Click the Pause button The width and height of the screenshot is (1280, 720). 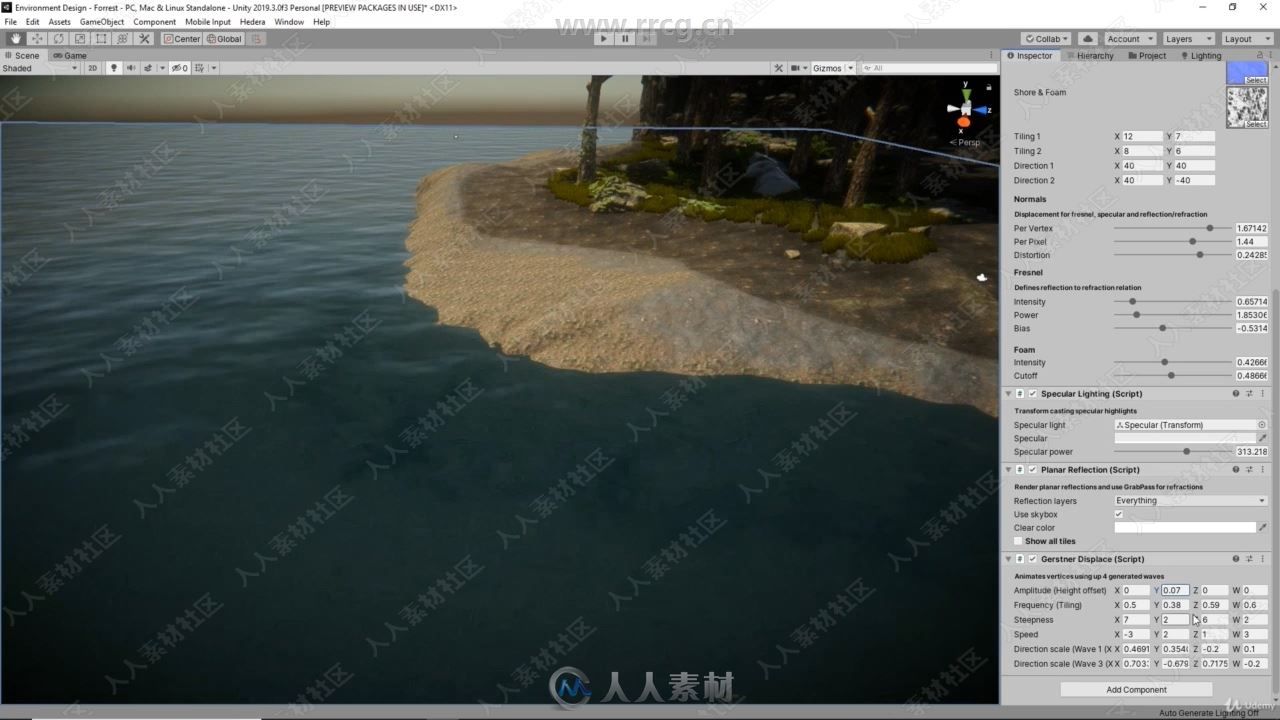pos(625,39)
